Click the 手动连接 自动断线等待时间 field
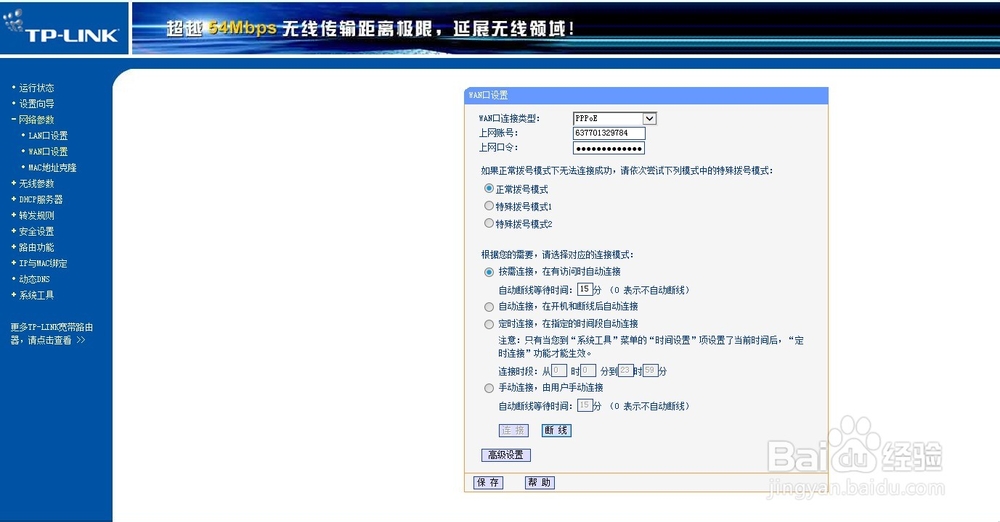1000x522 pixels. tap(585, 405)
